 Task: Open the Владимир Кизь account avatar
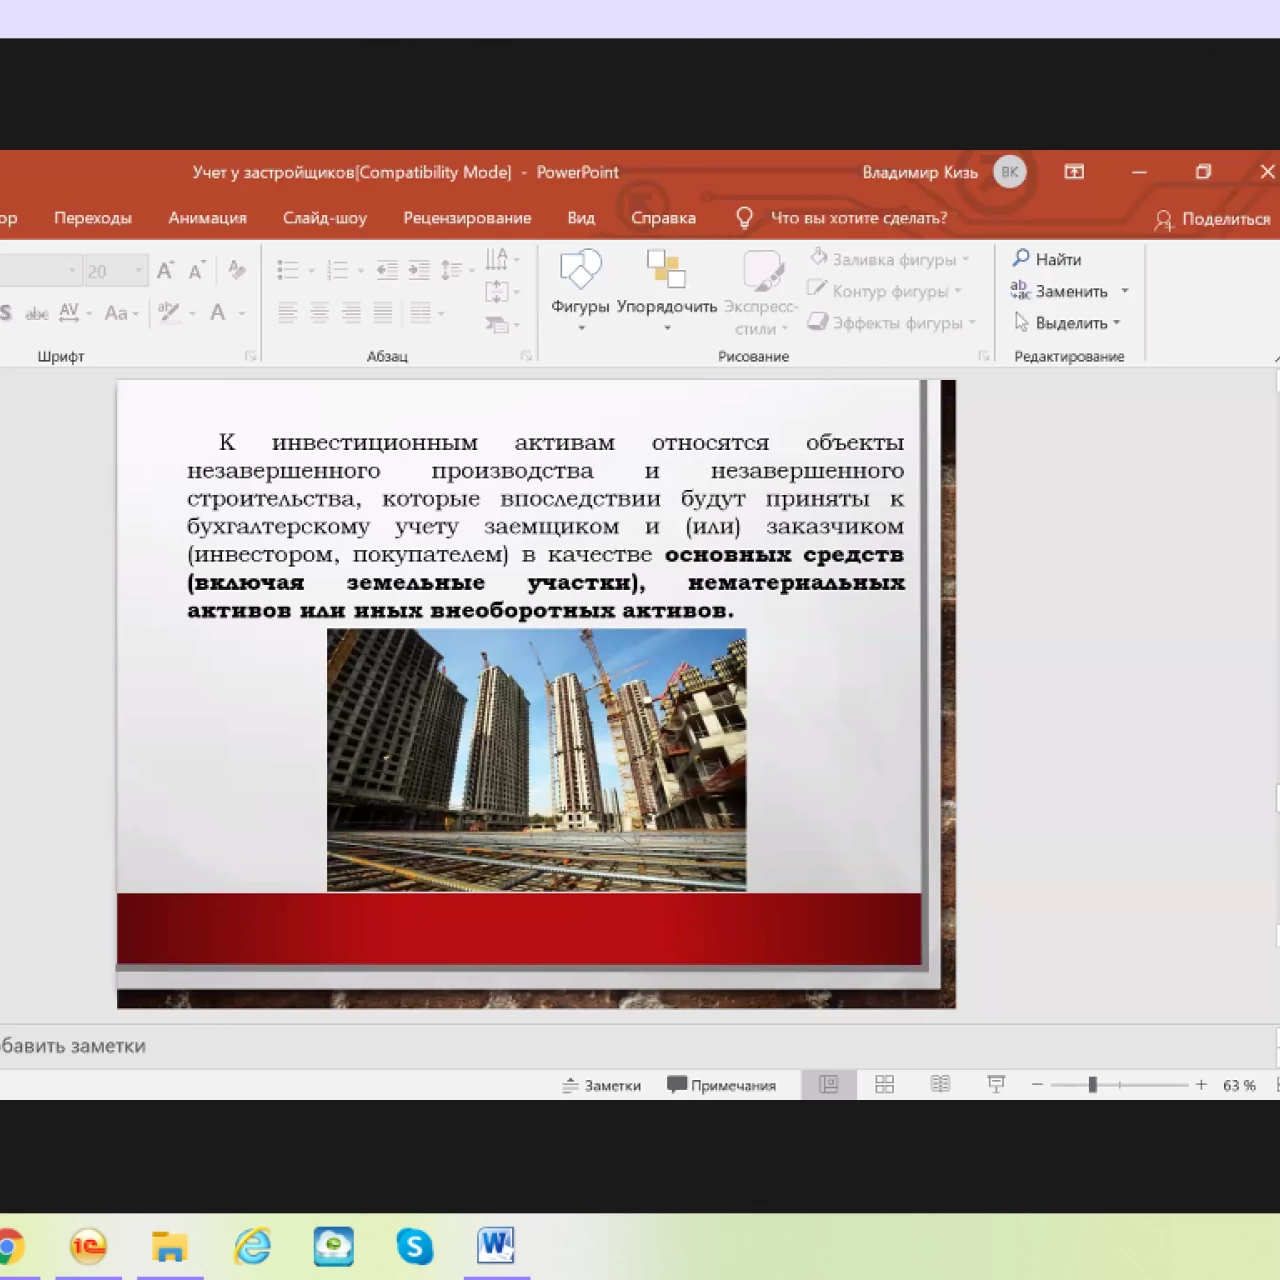coord(1010,172)
